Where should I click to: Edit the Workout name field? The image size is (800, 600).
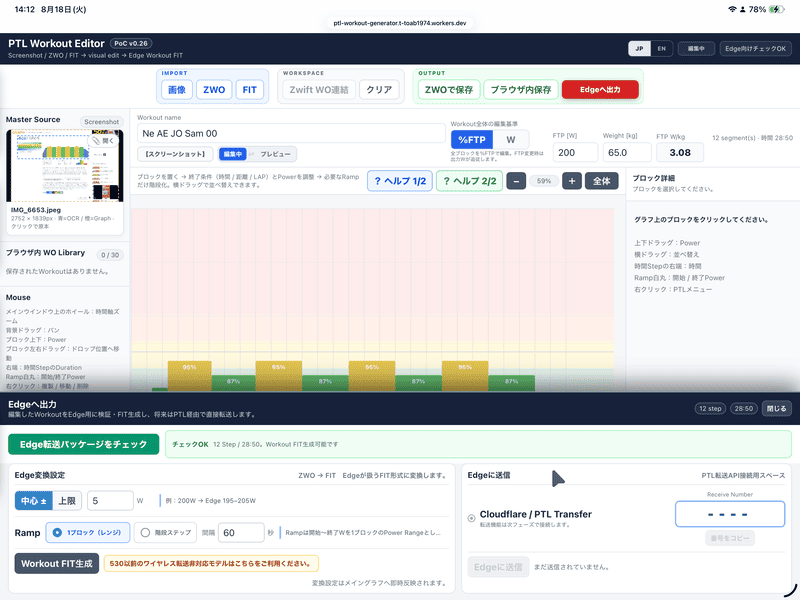click(291, 134)
